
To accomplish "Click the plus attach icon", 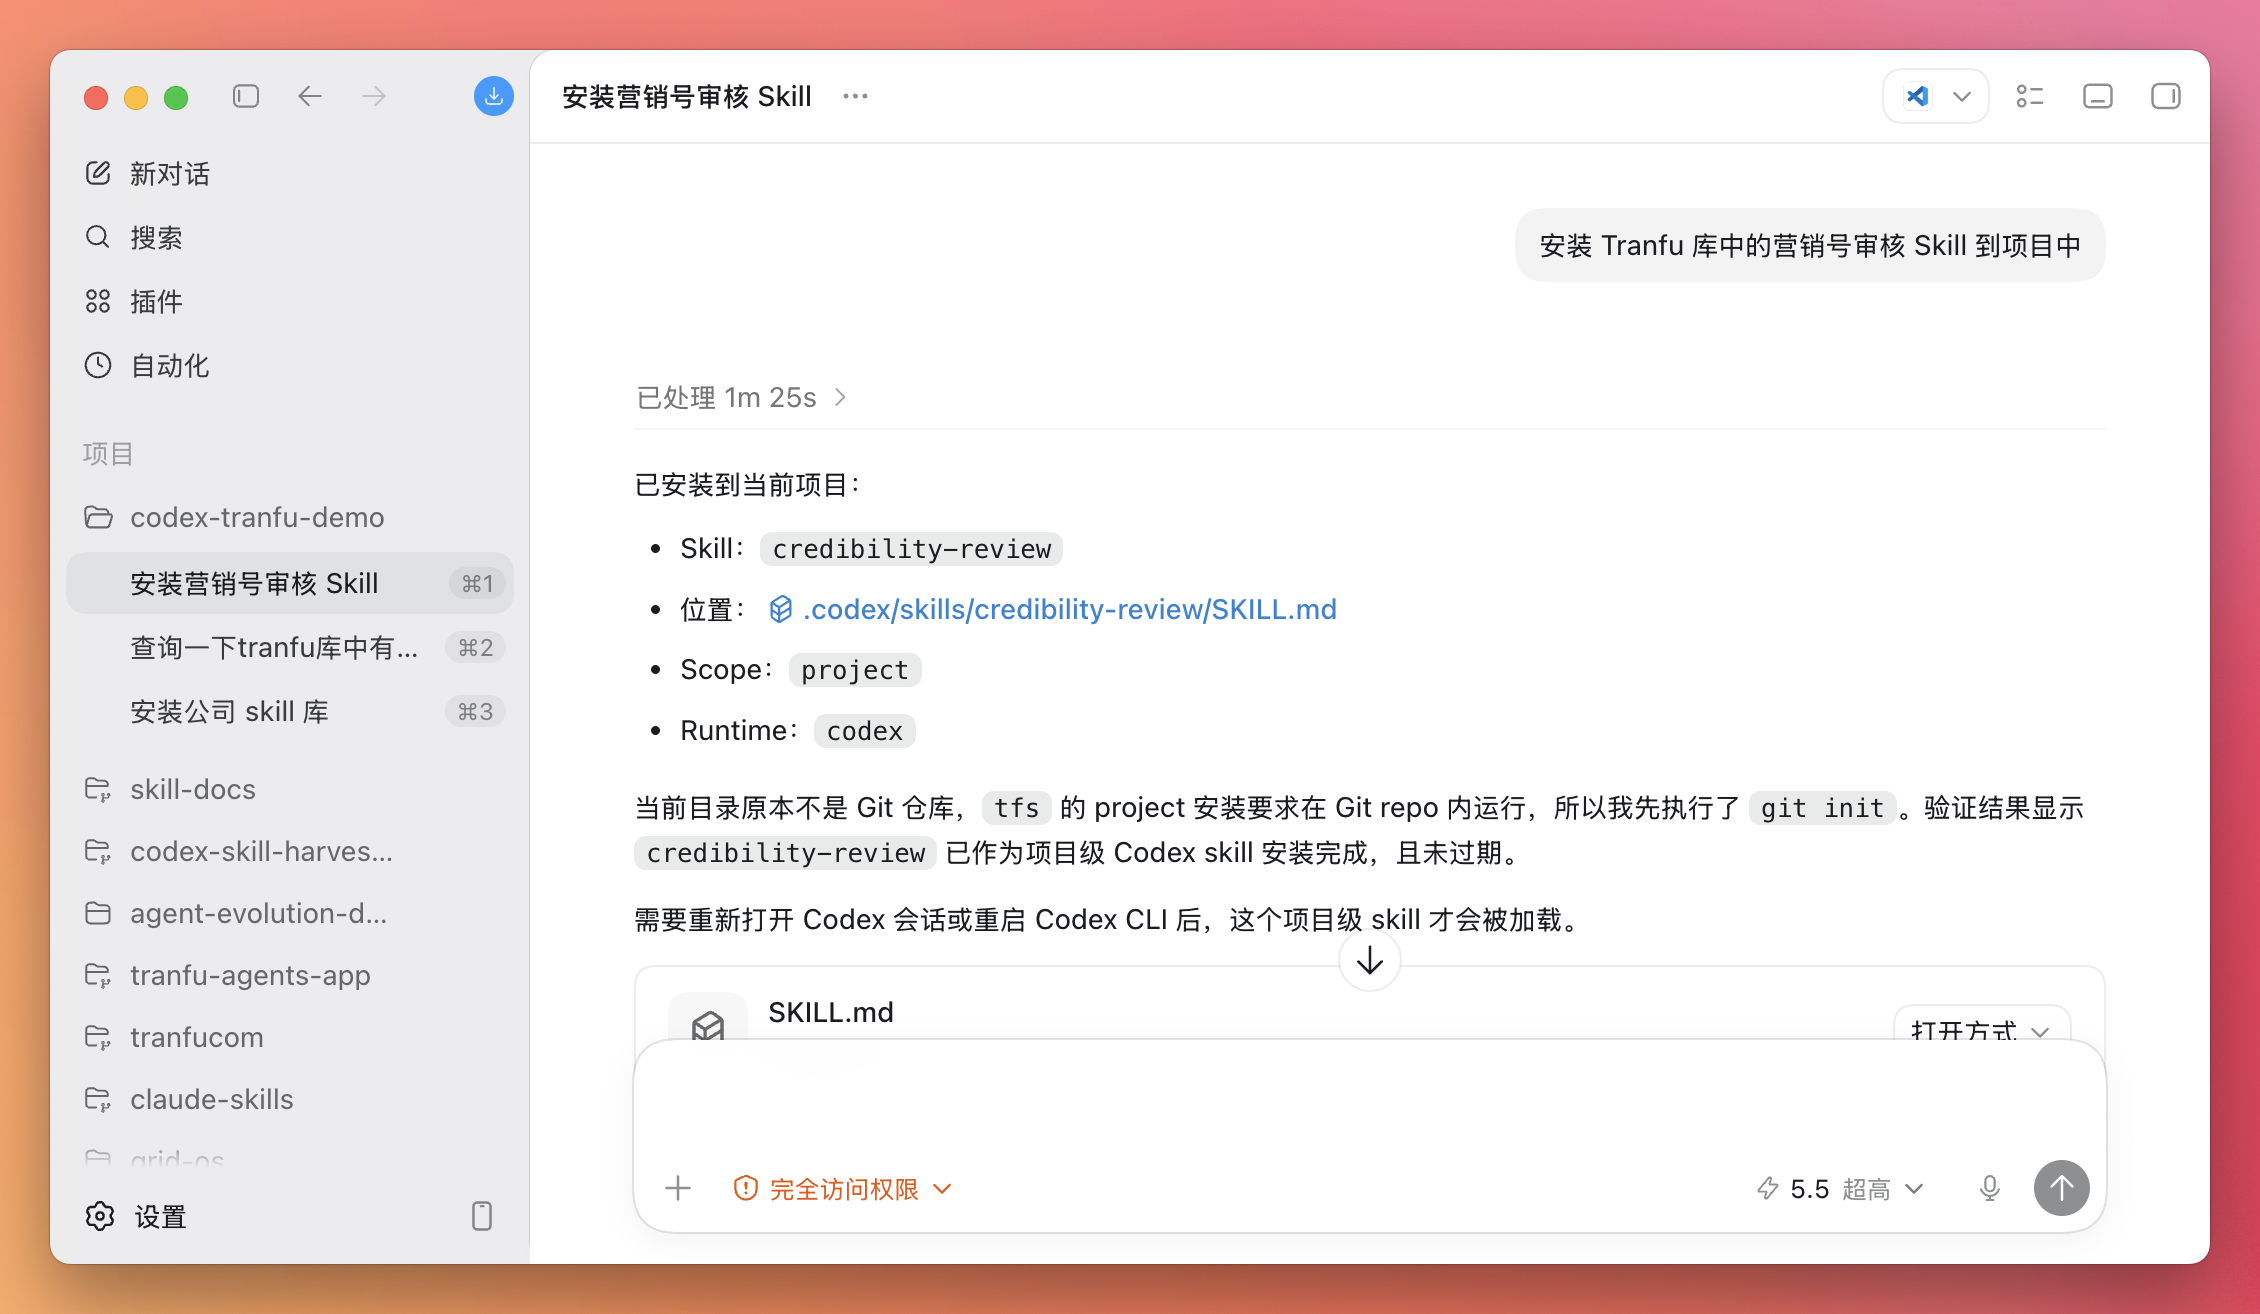I will click(x=678, y=1188).
